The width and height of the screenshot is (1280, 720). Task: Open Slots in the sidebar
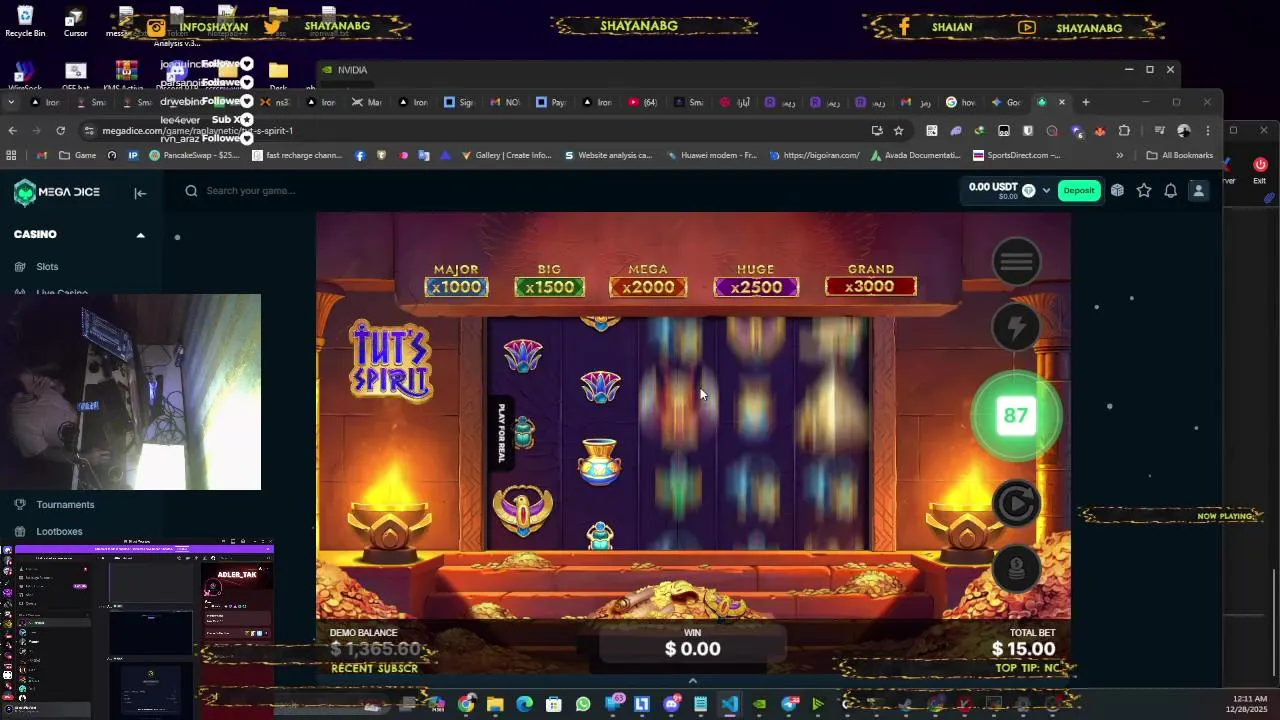coord(47,267)
